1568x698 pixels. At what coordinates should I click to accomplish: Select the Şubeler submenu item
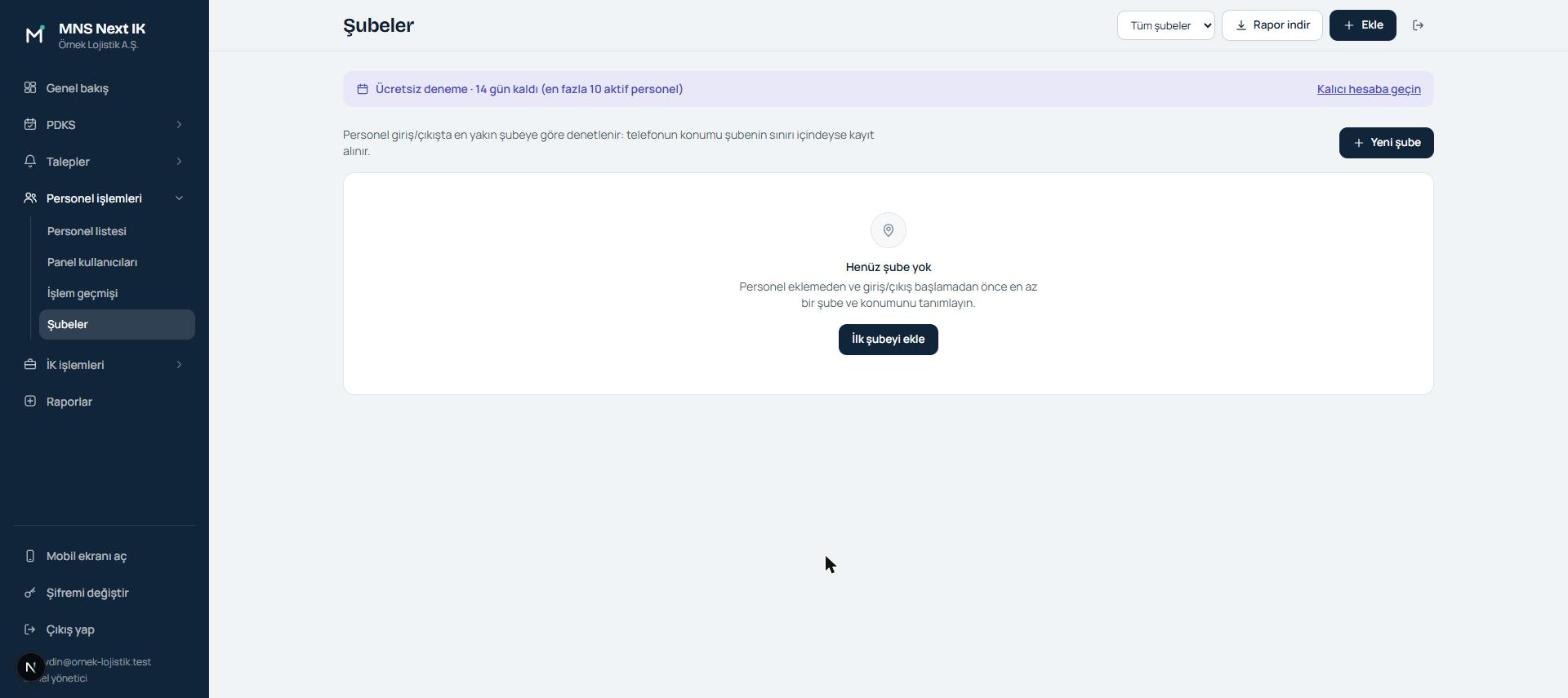[117, 324]
